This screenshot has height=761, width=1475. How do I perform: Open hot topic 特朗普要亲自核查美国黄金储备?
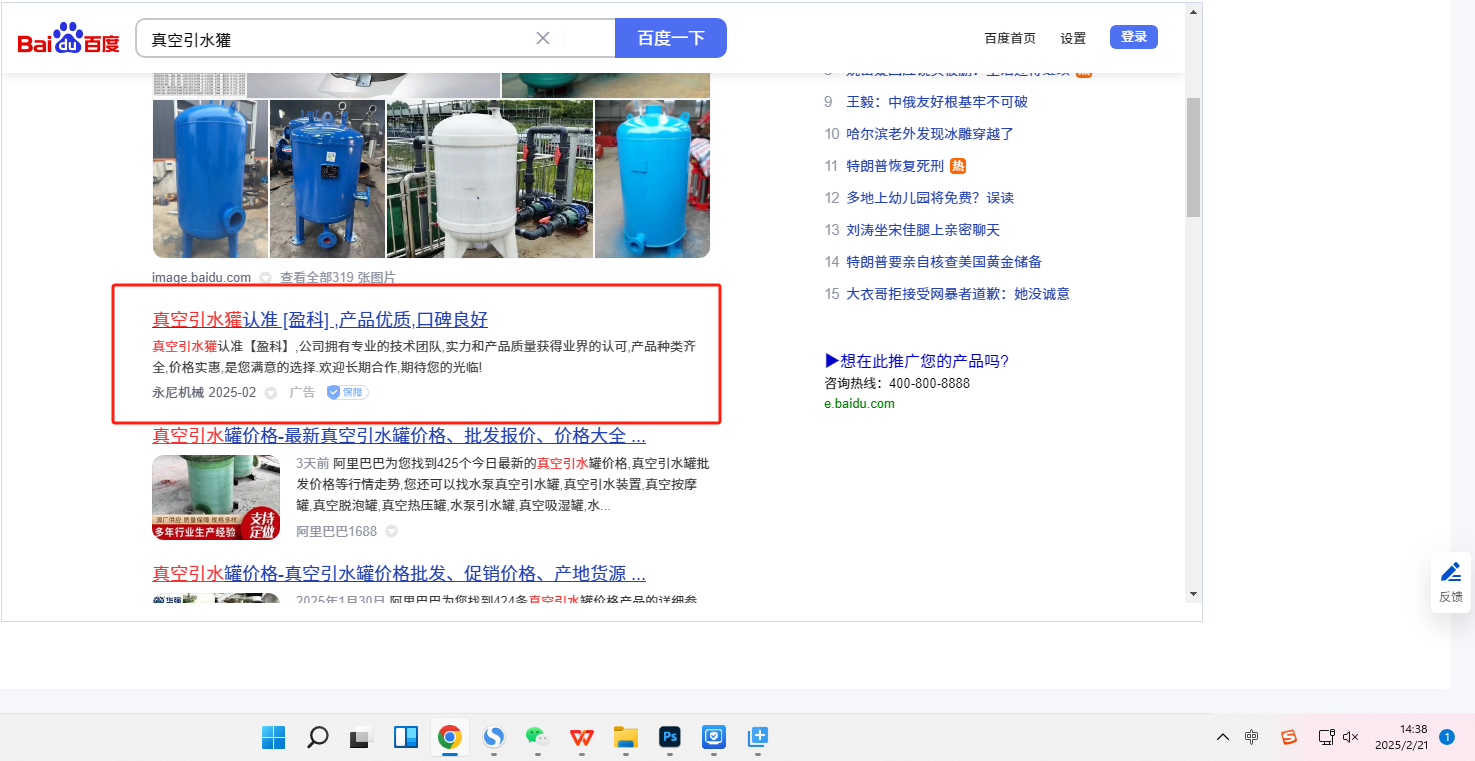click(x=944, y=262)
